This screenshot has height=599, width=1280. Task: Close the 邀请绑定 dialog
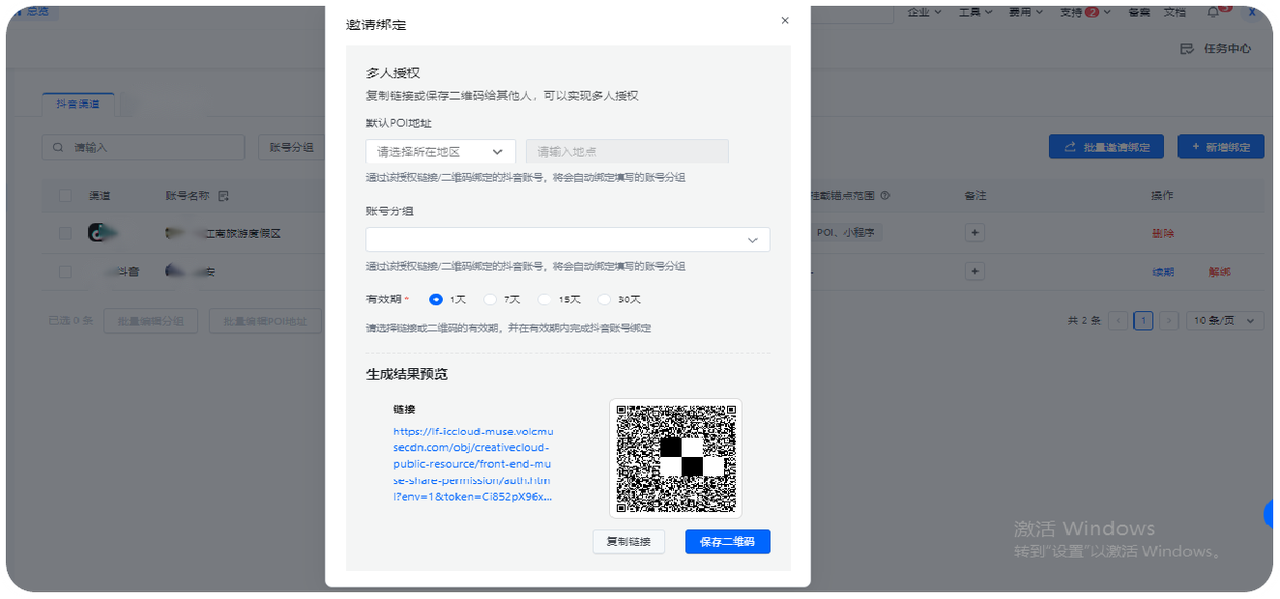point(785,20)
